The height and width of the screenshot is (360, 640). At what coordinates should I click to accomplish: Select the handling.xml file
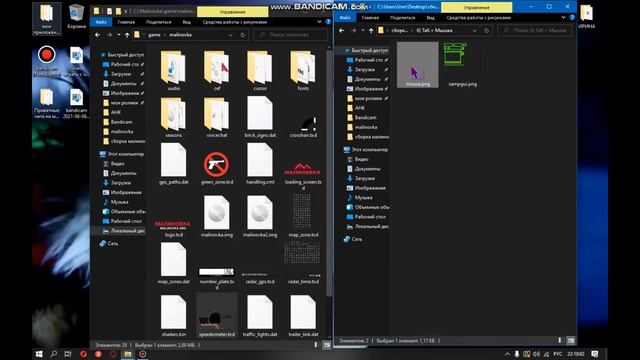(x=260, y=164)
